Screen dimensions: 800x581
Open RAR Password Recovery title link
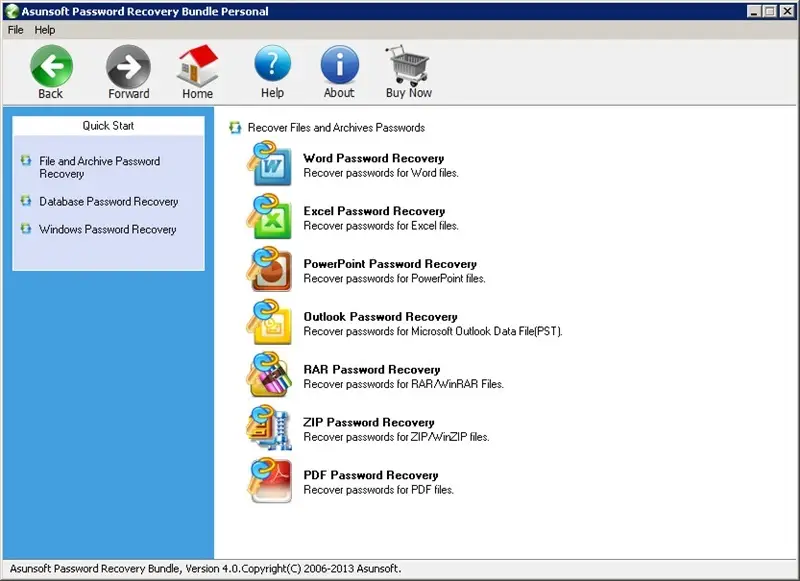[372, 369]
